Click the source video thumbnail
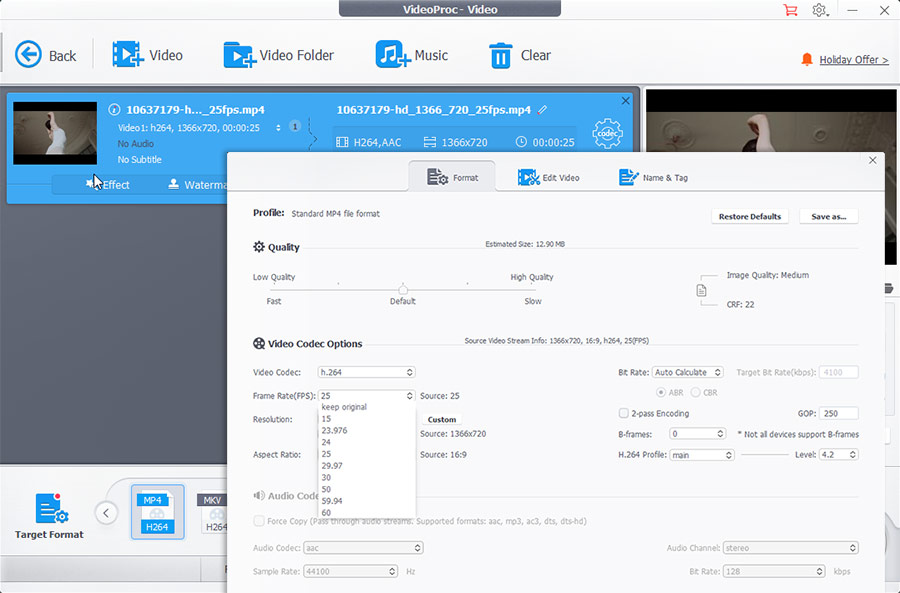The image size is (900, 593). 55,133
